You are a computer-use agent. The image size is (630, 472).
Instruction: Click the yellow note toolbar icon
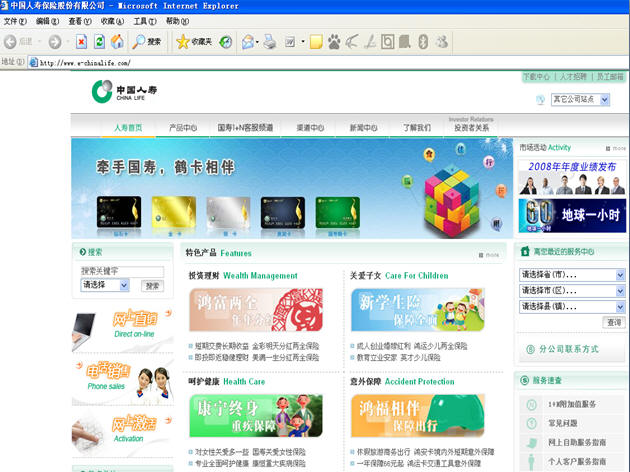(x=316, y=42)
